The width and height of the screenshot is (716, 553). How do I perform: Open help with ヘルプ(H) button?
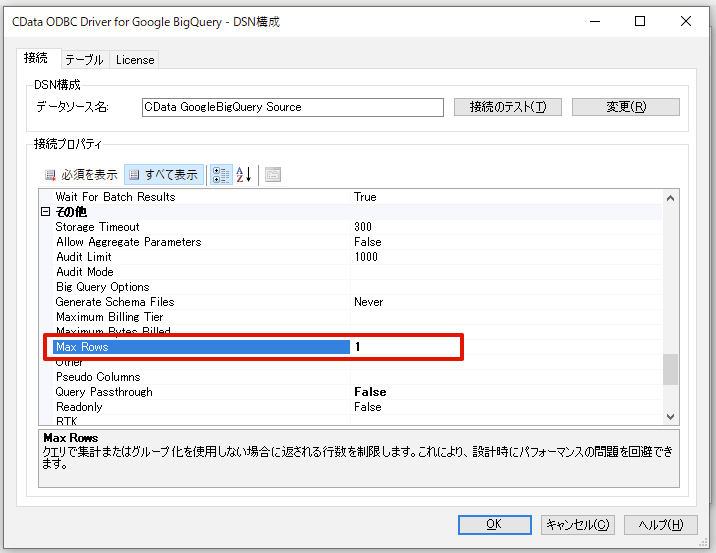pyautogui.click(x=660, y=525)
